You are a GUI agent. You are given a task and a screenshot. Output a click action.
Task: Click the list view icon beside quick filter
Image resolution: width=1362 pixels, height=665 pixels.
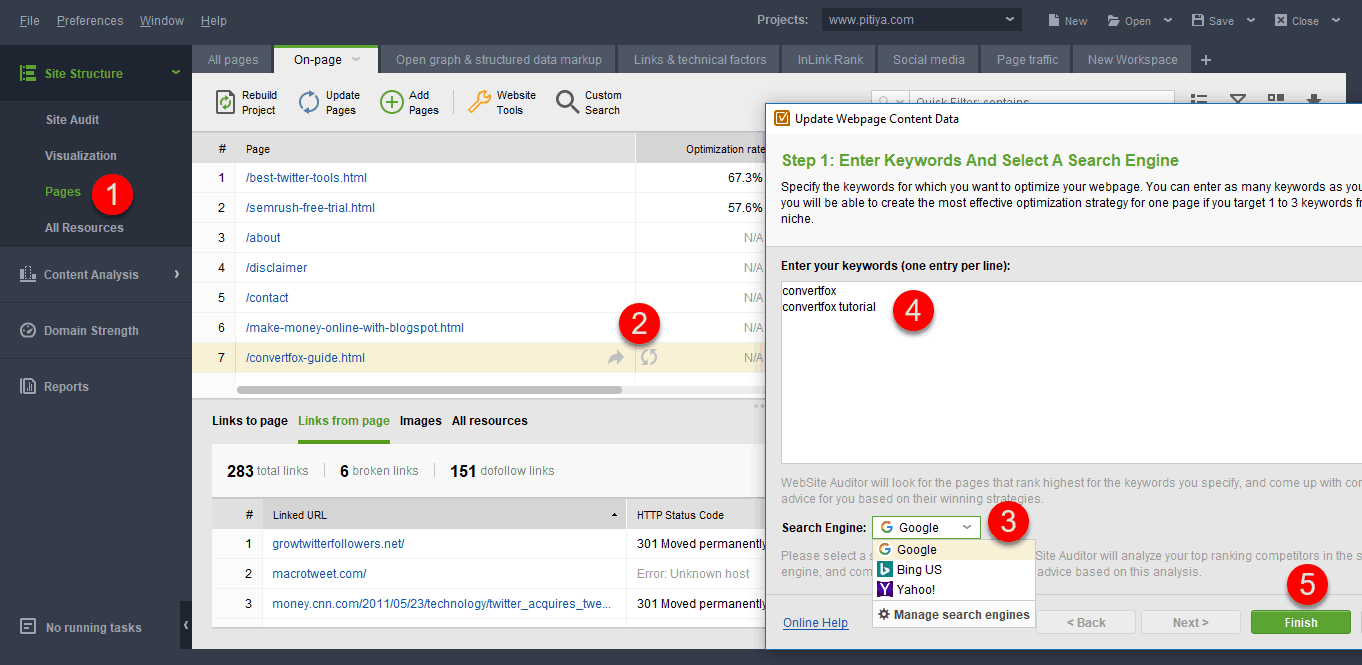click(x=1199, y=100)
